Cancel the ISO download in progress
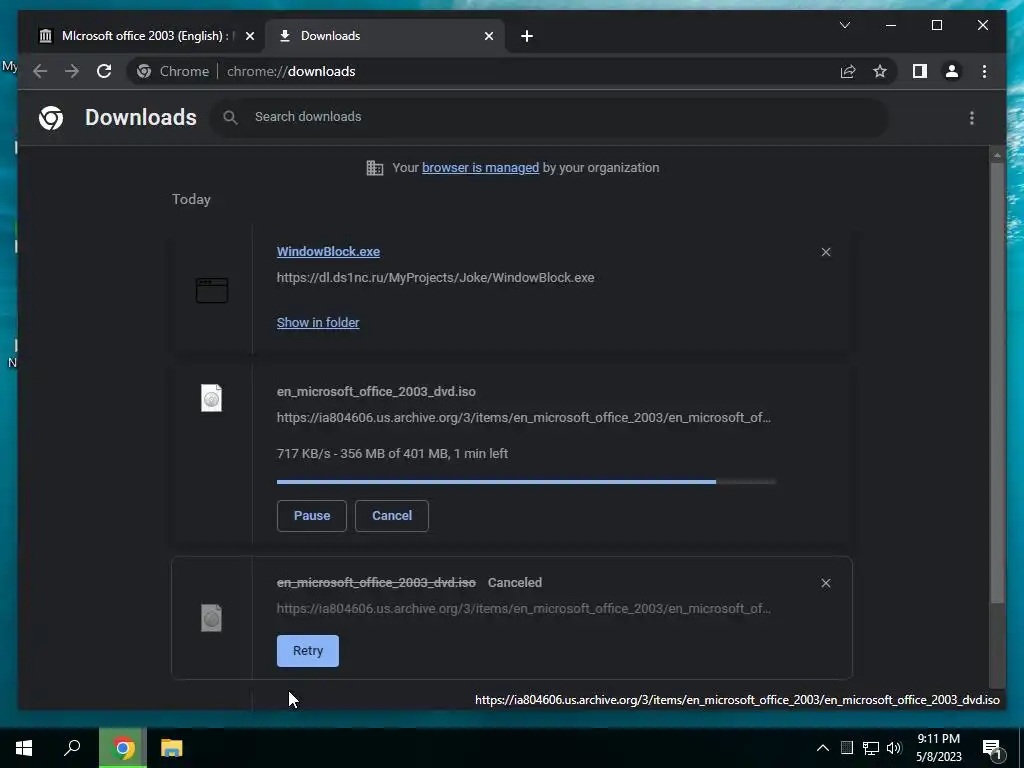1024x768 pixels. click(x=392, y=516)
